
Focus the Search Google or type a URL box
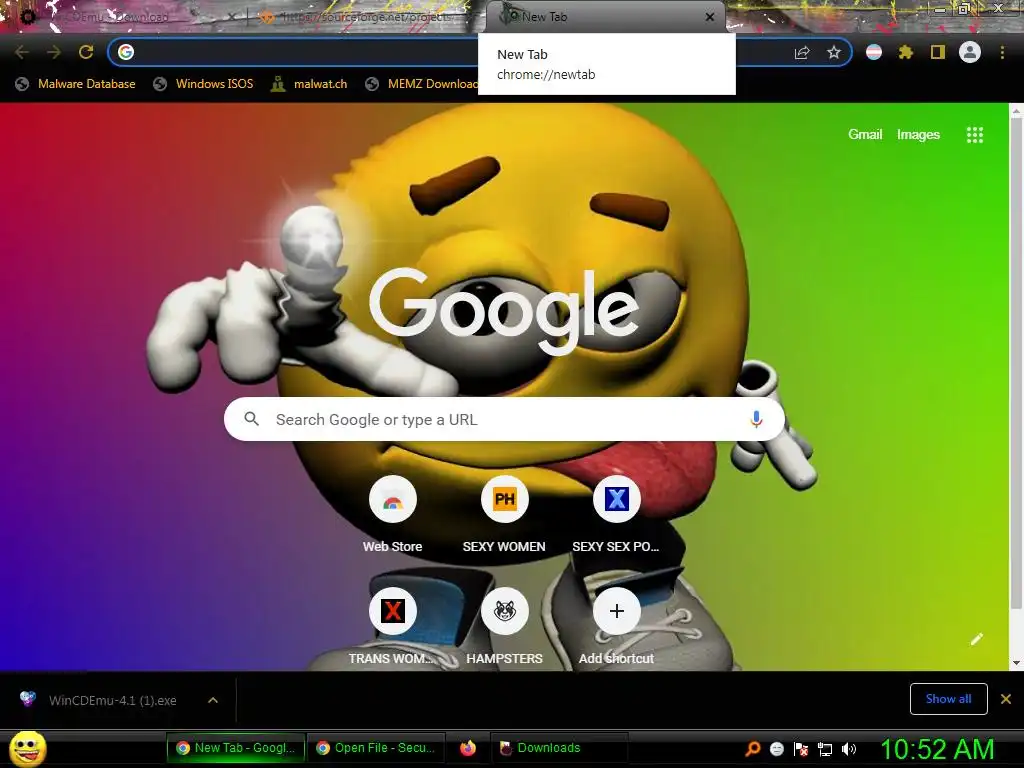pos(504,419)
